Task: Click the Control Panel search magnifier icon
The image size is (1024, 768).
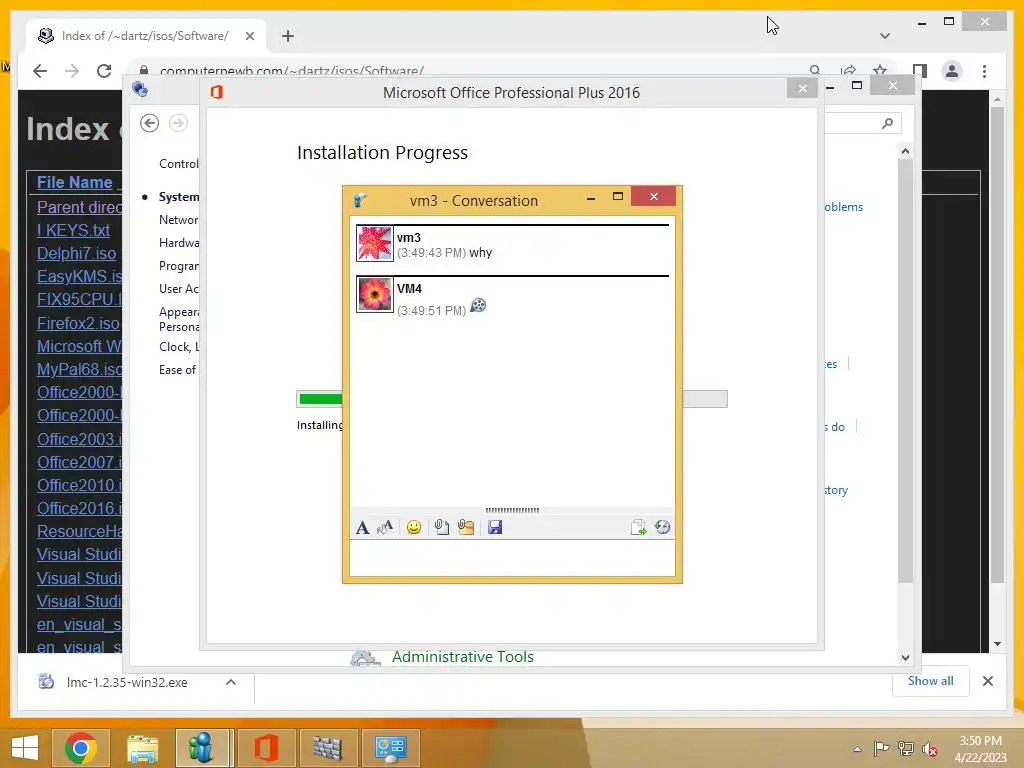Action: click(x=887, y=123)
